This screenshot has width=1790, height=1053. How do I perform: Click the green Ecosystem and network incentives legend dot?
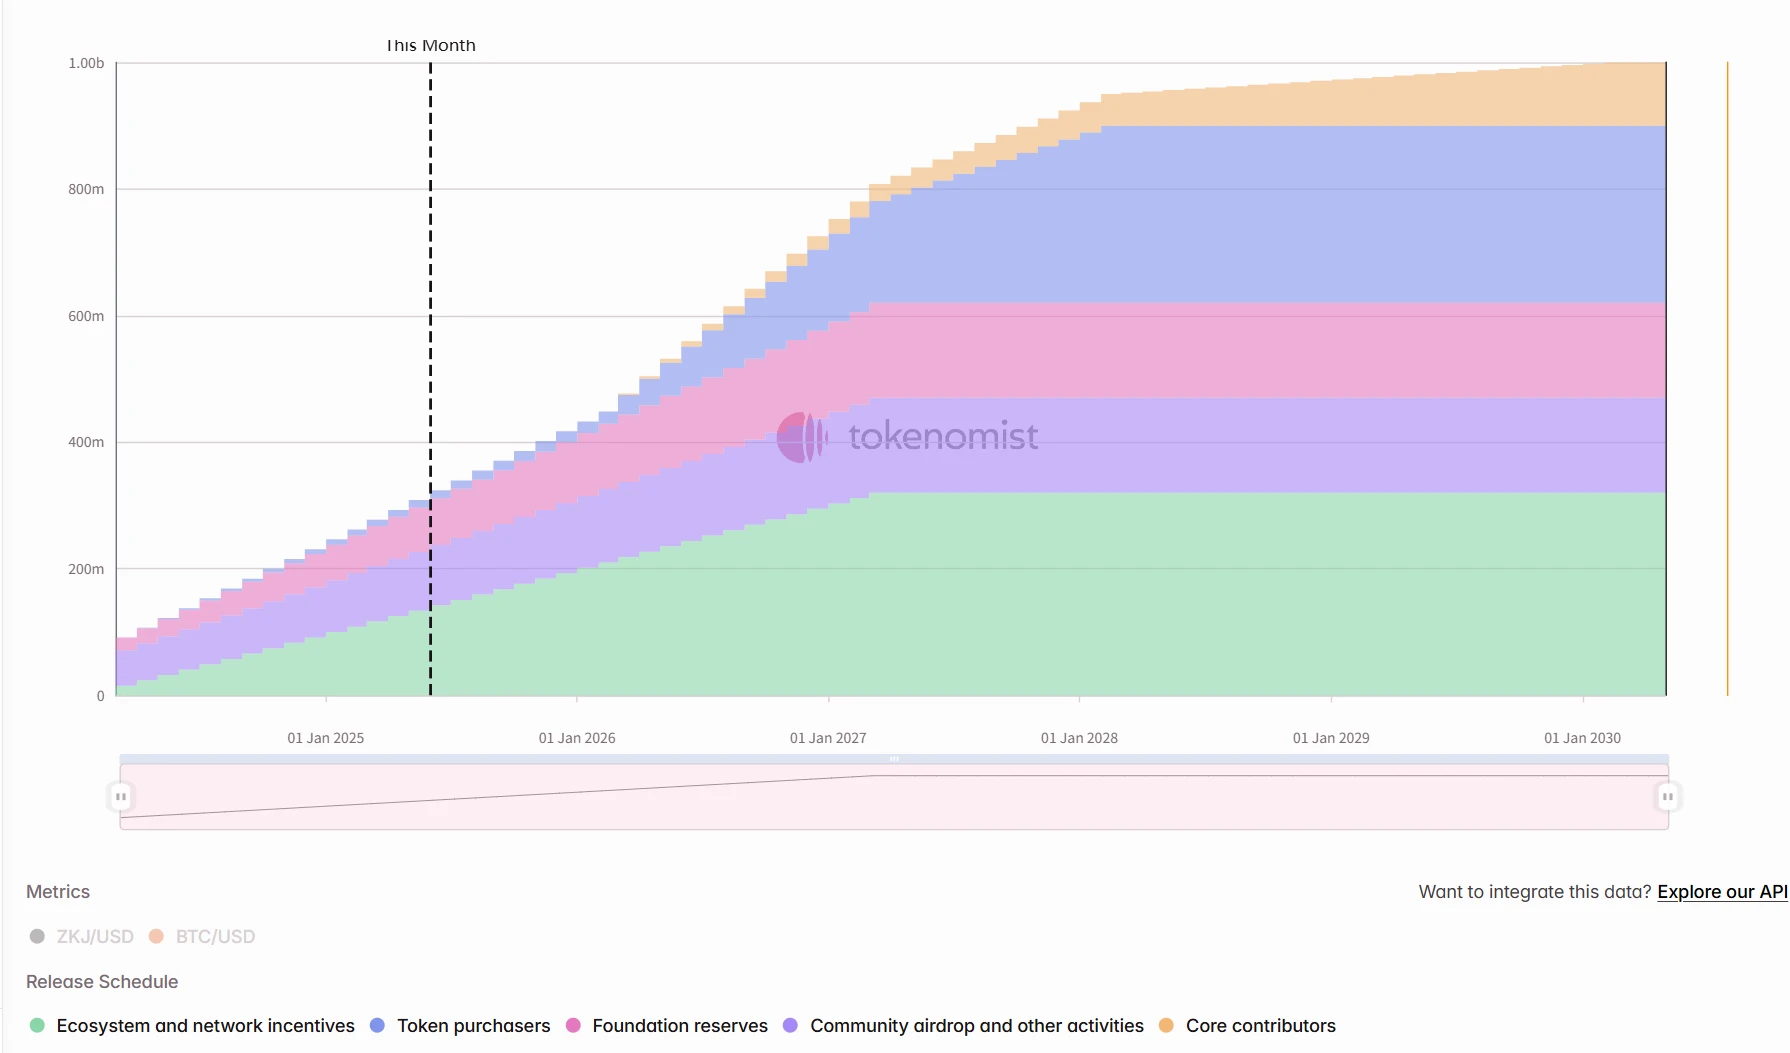pos(37,1025)
